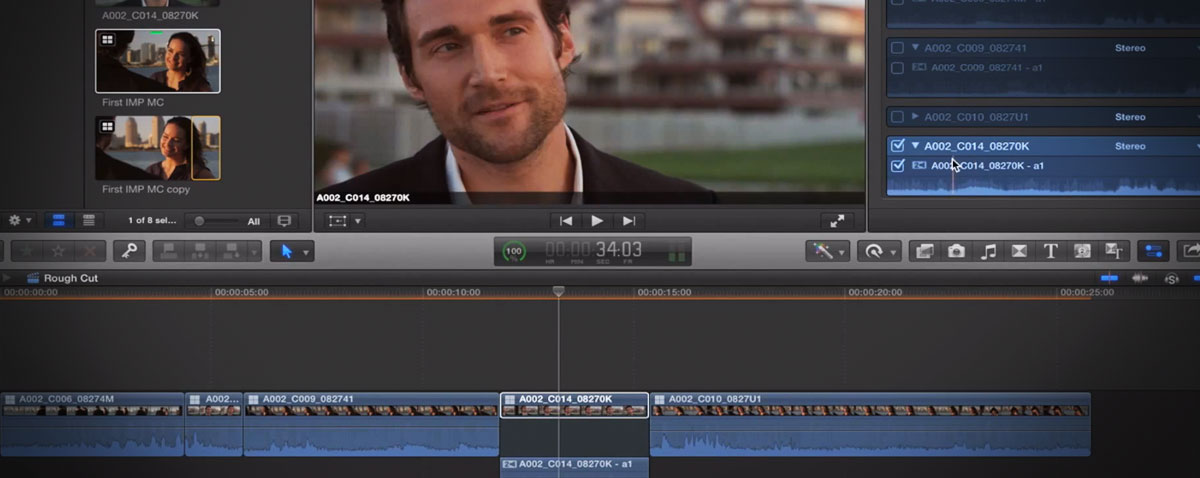Enable the A002_C009_082741 - a1 checkbox

pyautogui.click(x=897, y=67)
